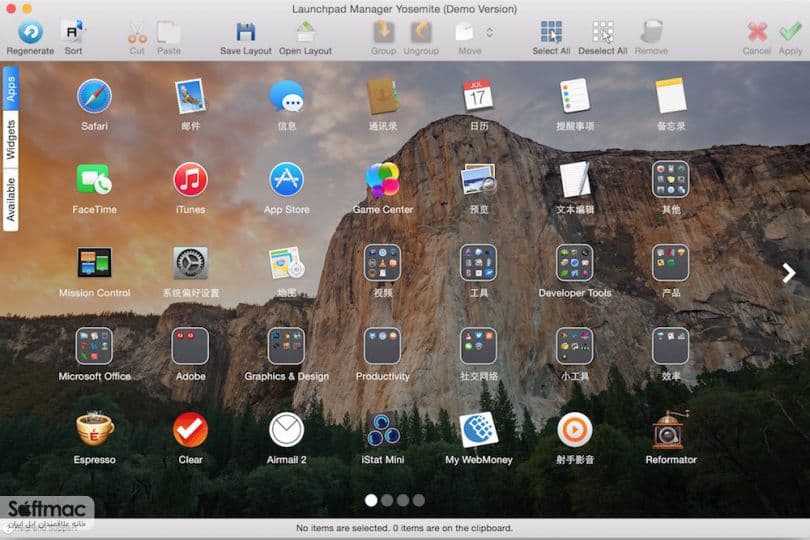Select the 其他 folder icon
This screenshot has width=810, height=540.
(671, 179)
